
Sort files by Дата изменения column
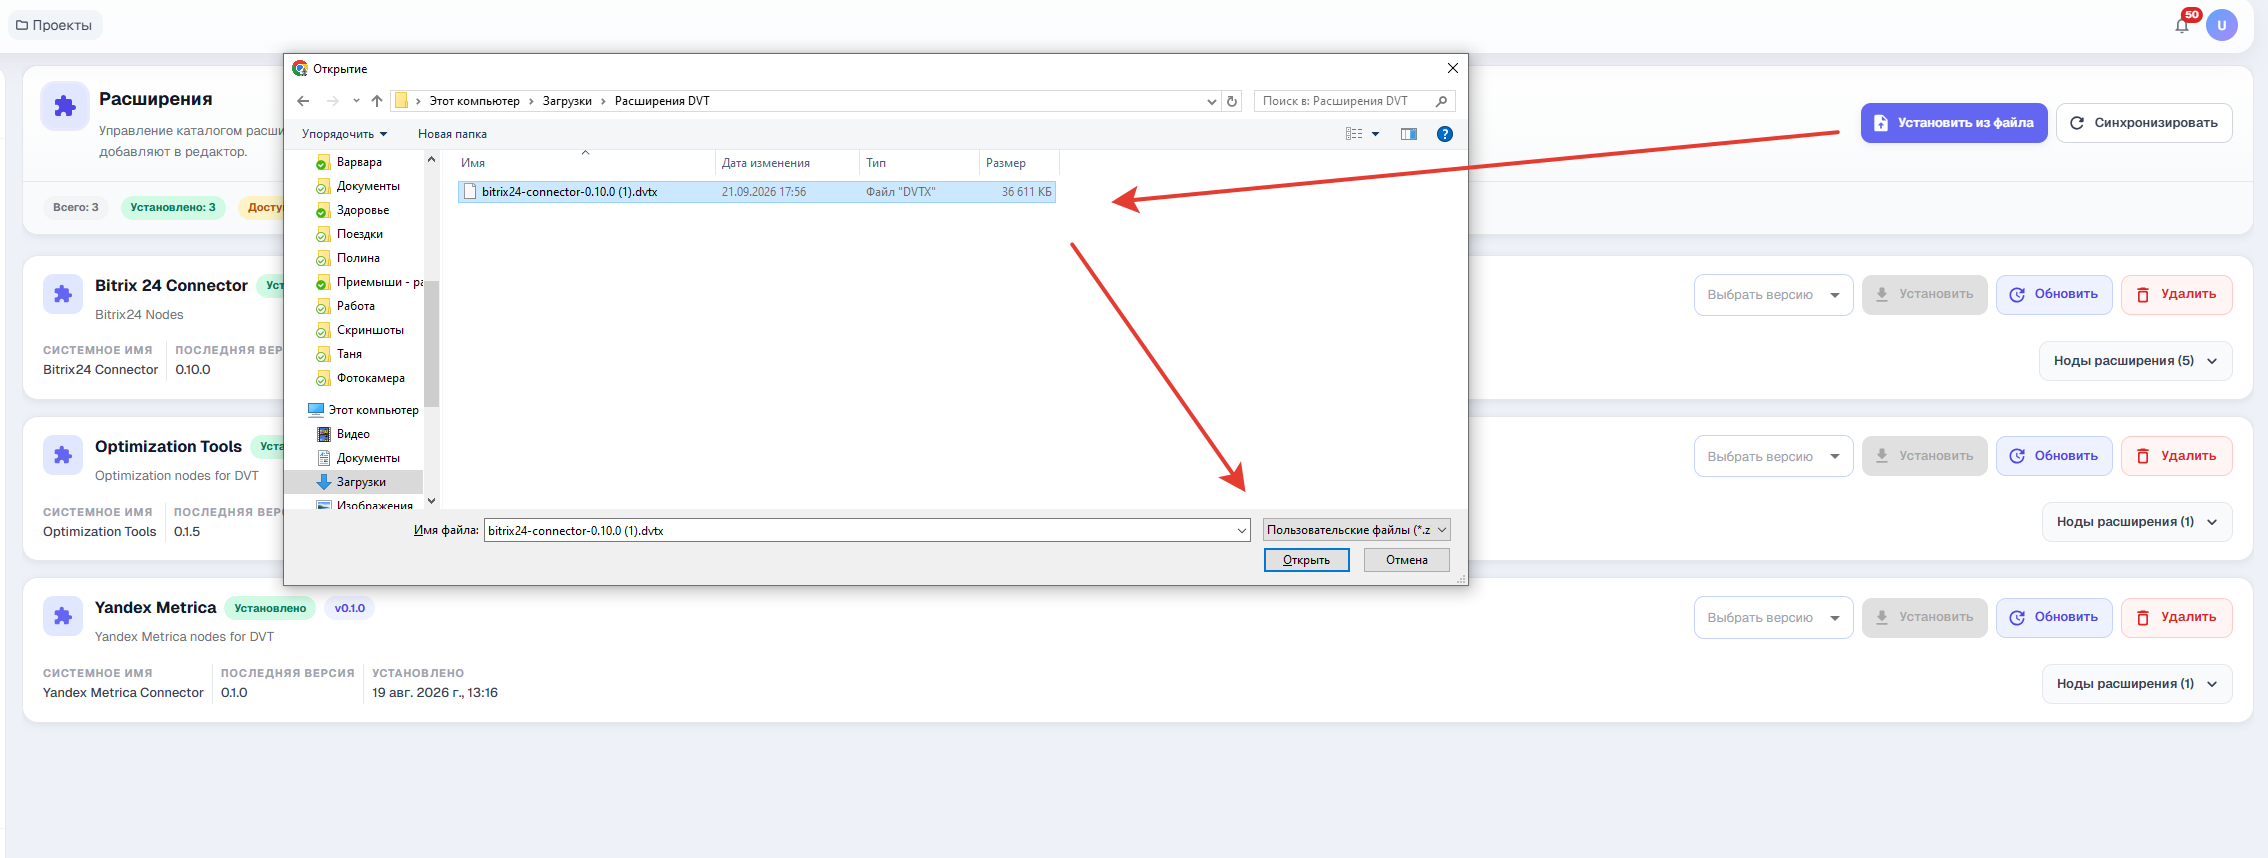click(787, 163)
